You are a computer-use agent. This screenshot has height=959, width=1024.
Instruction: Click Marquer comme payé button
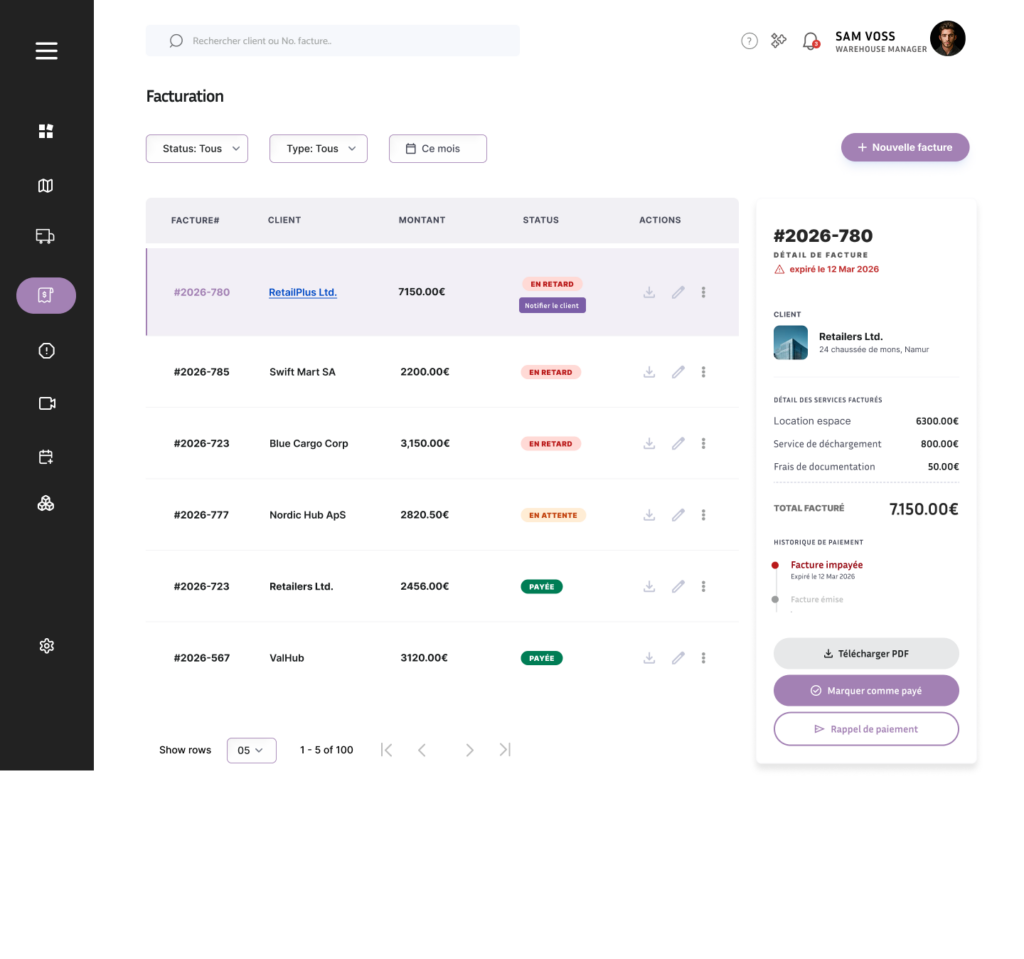click(866, 691)
